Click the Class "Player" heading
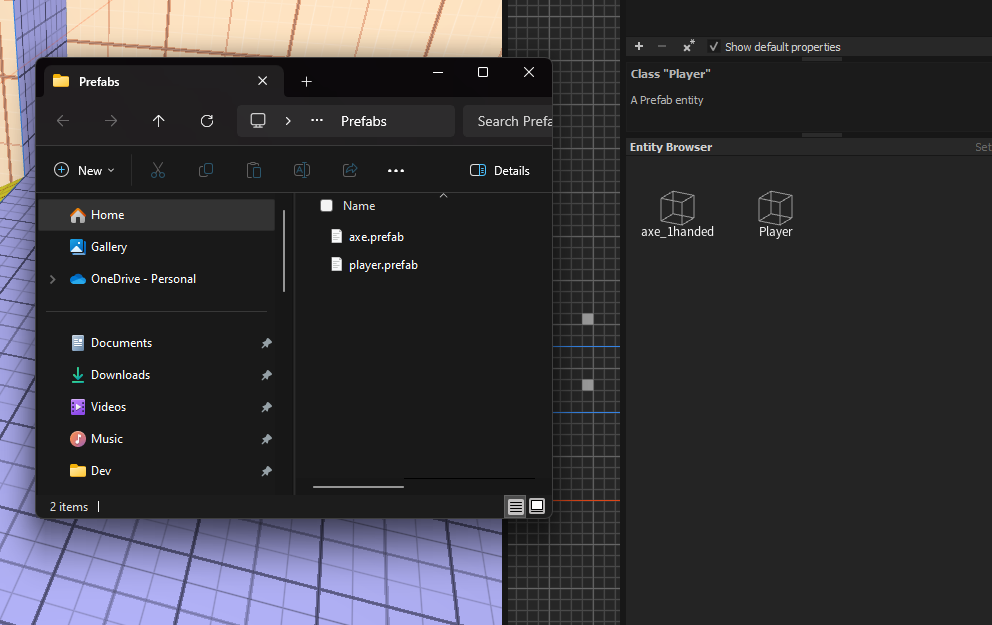 coord(671,74)
